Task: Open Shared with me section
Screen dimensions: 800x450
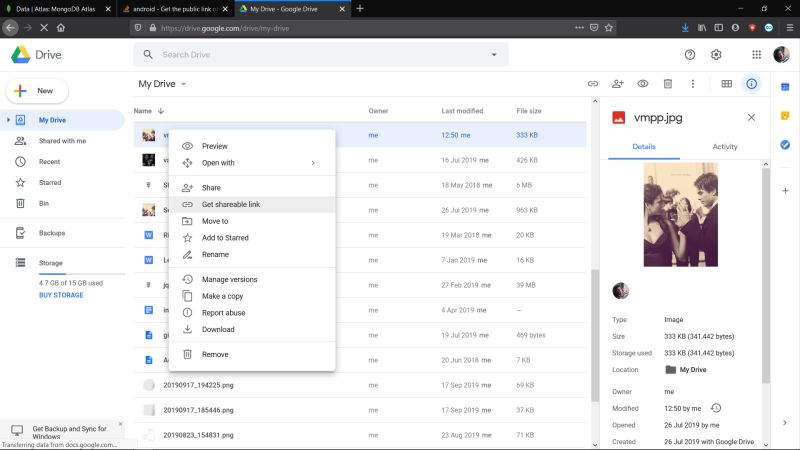Action: click(62, 141)
